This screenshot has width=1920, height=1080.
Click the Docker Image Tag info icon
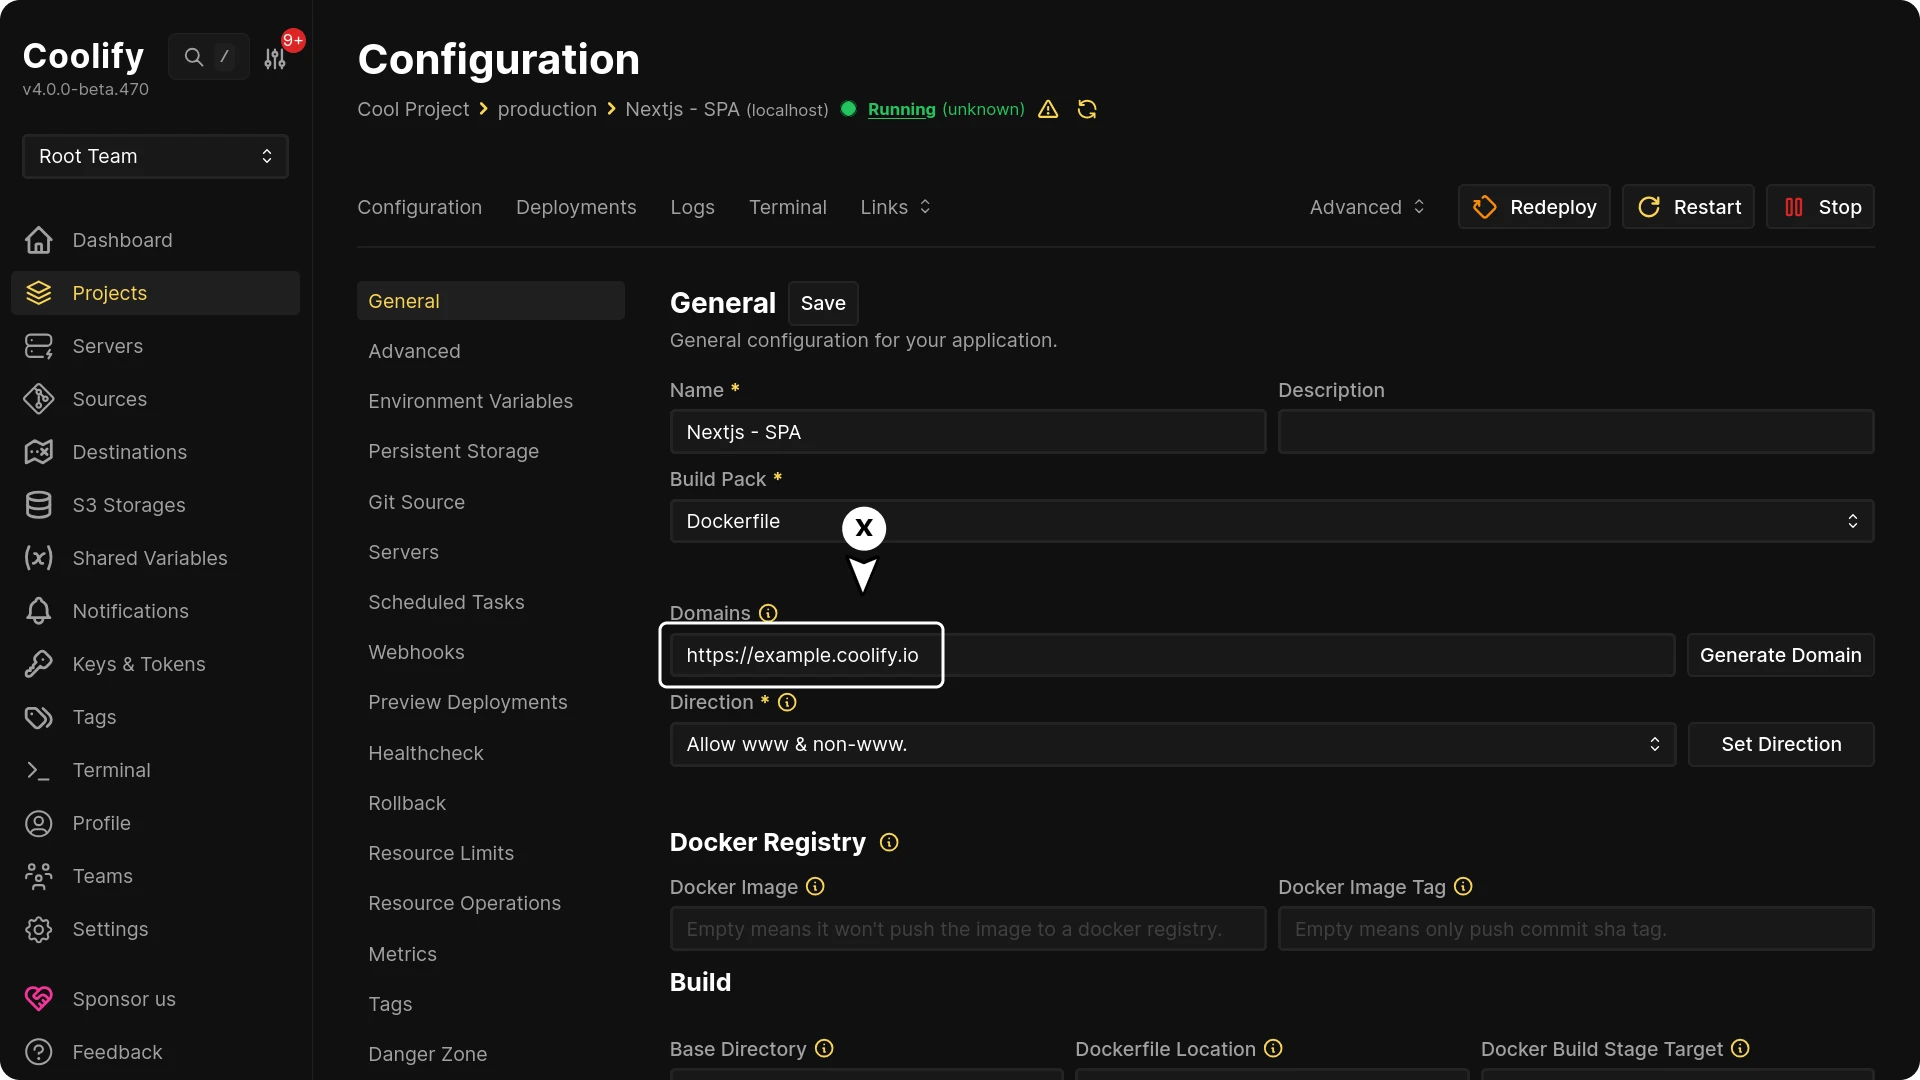[x=1463, y=887]
